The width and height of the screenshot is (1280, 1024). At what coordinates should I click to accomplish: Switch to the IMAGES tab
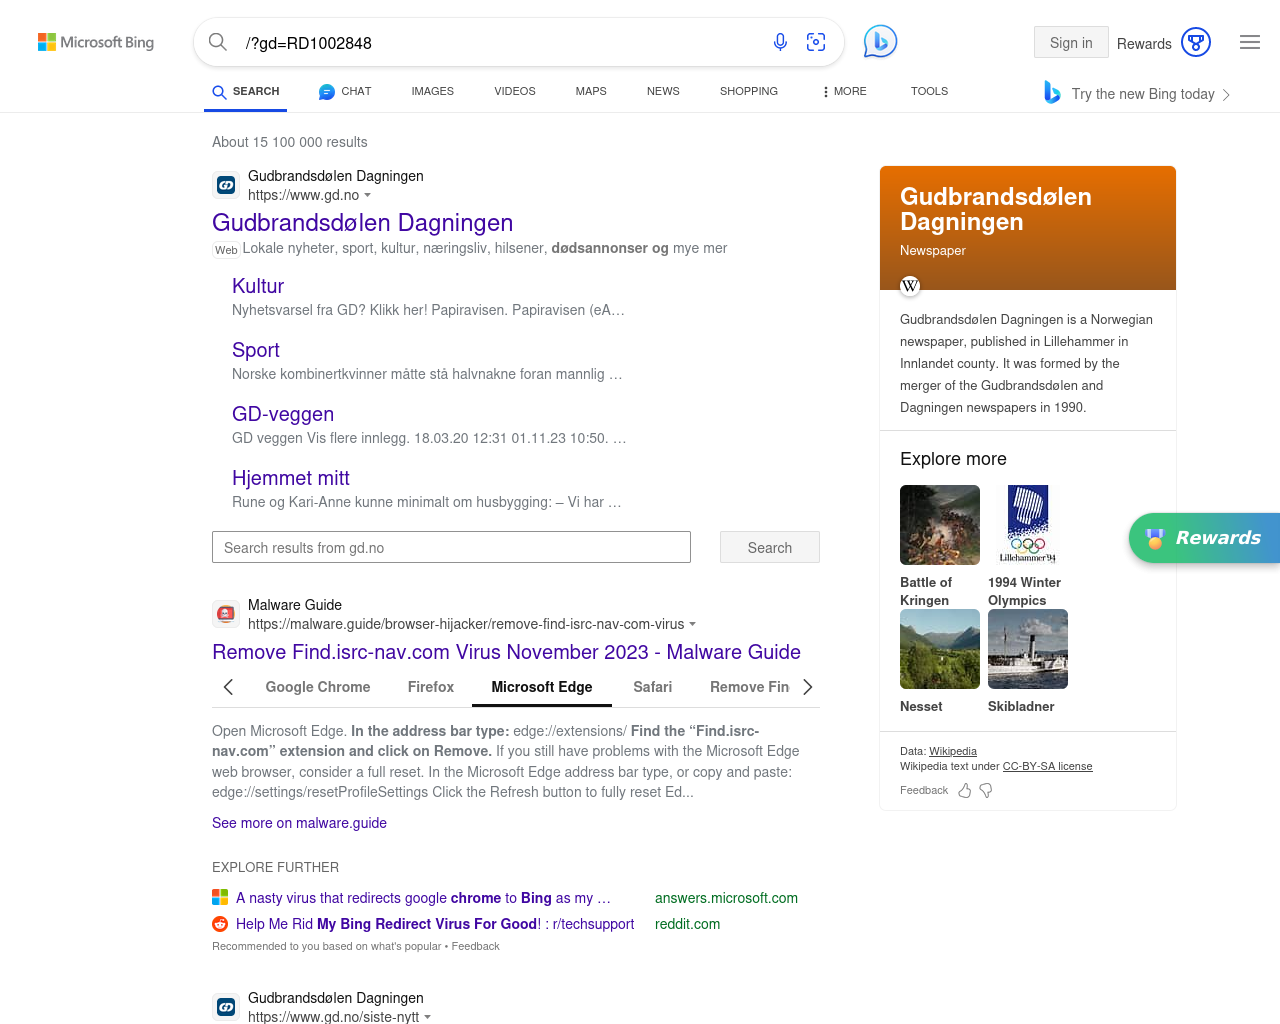pos(433,91)
